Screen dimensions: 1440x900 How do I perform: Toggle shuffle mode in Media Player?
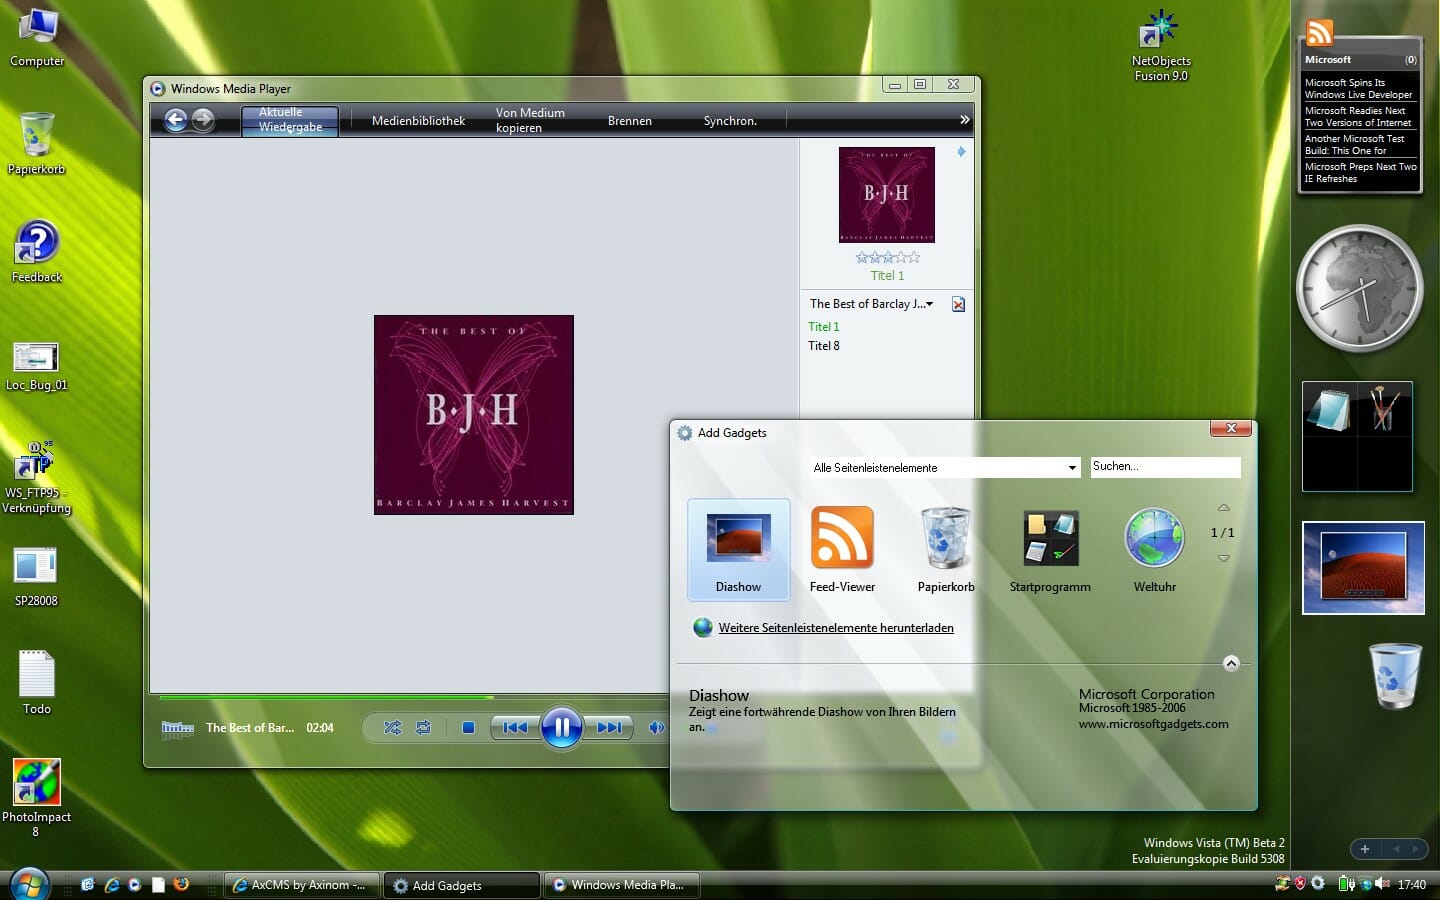coord(392,728)
